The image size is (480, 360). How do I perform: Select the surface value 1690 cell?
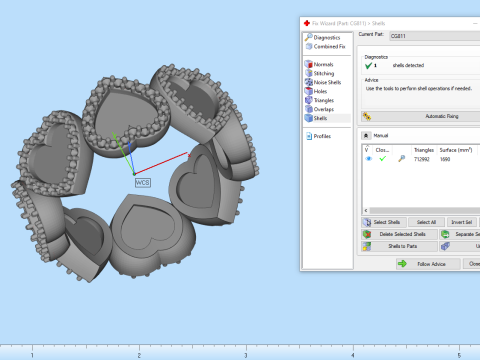[x=445, y=159]
